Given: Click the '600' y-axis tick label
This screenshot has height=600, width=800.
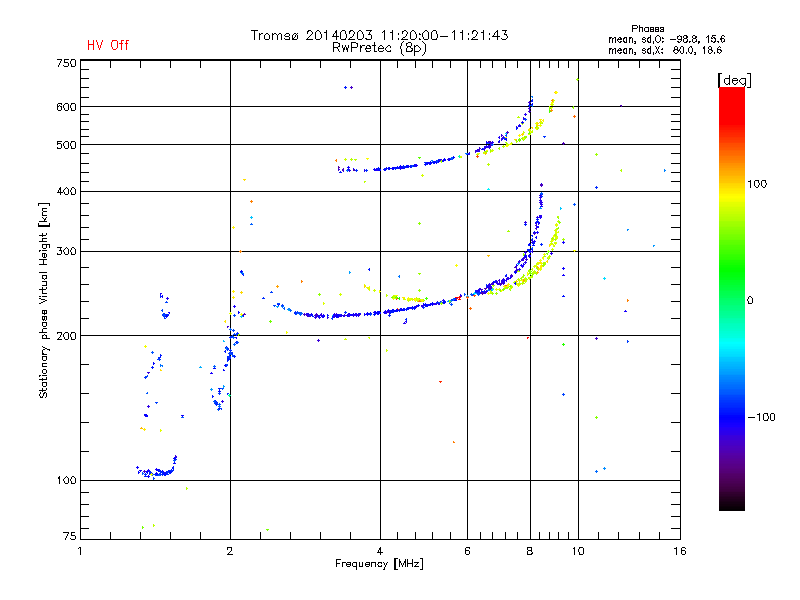Looking at the screenshot, I should coord(66,107).
